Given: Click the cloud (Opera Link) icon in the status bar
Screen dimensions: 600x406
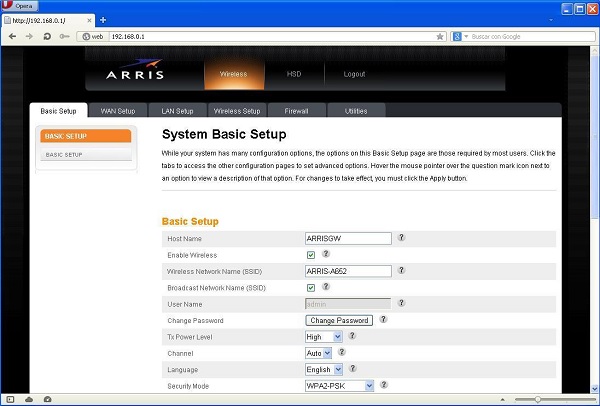Looking at the screenshot, I should coord(29,399).
